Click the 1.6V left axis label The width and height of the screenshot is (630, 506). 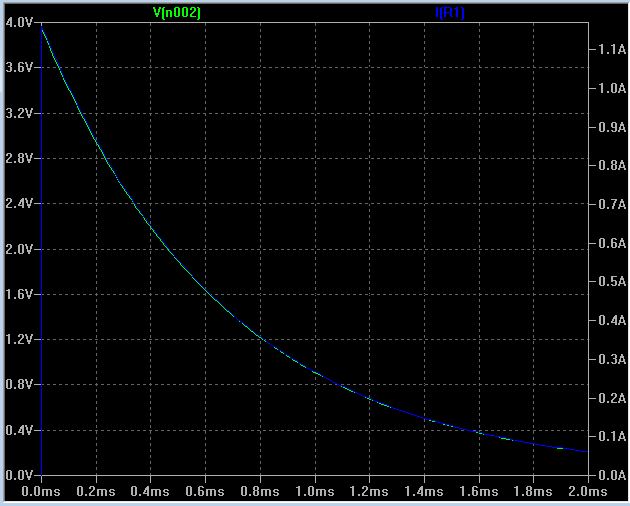19,294
